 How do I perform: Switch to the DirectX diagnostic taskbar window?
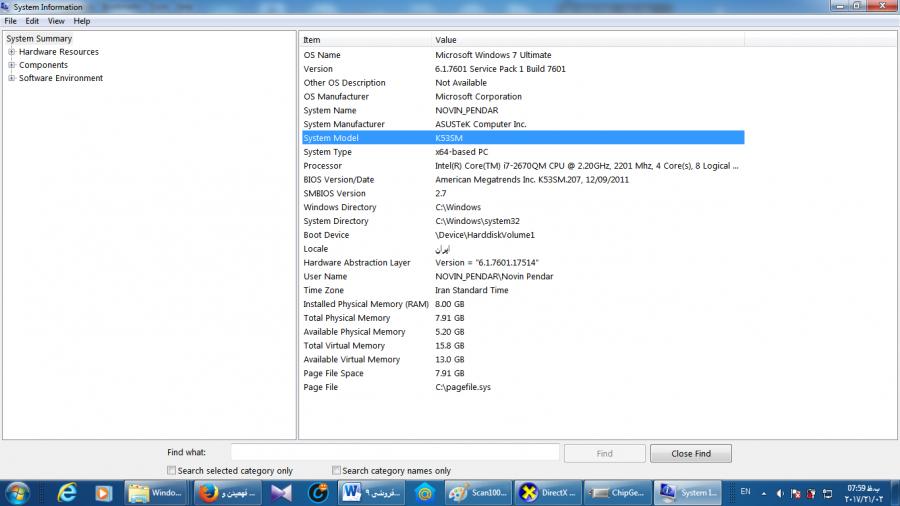pyautogui.click(x=548, y=493)
